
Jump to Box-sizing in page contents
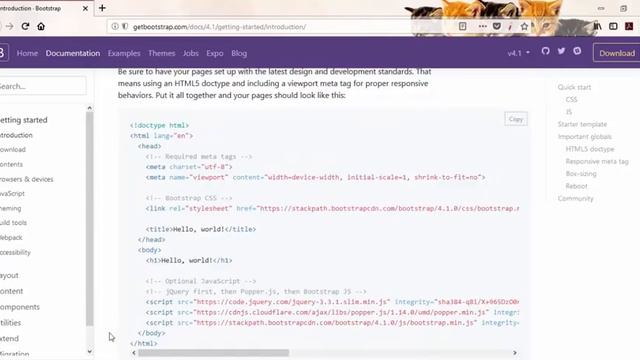581,173
